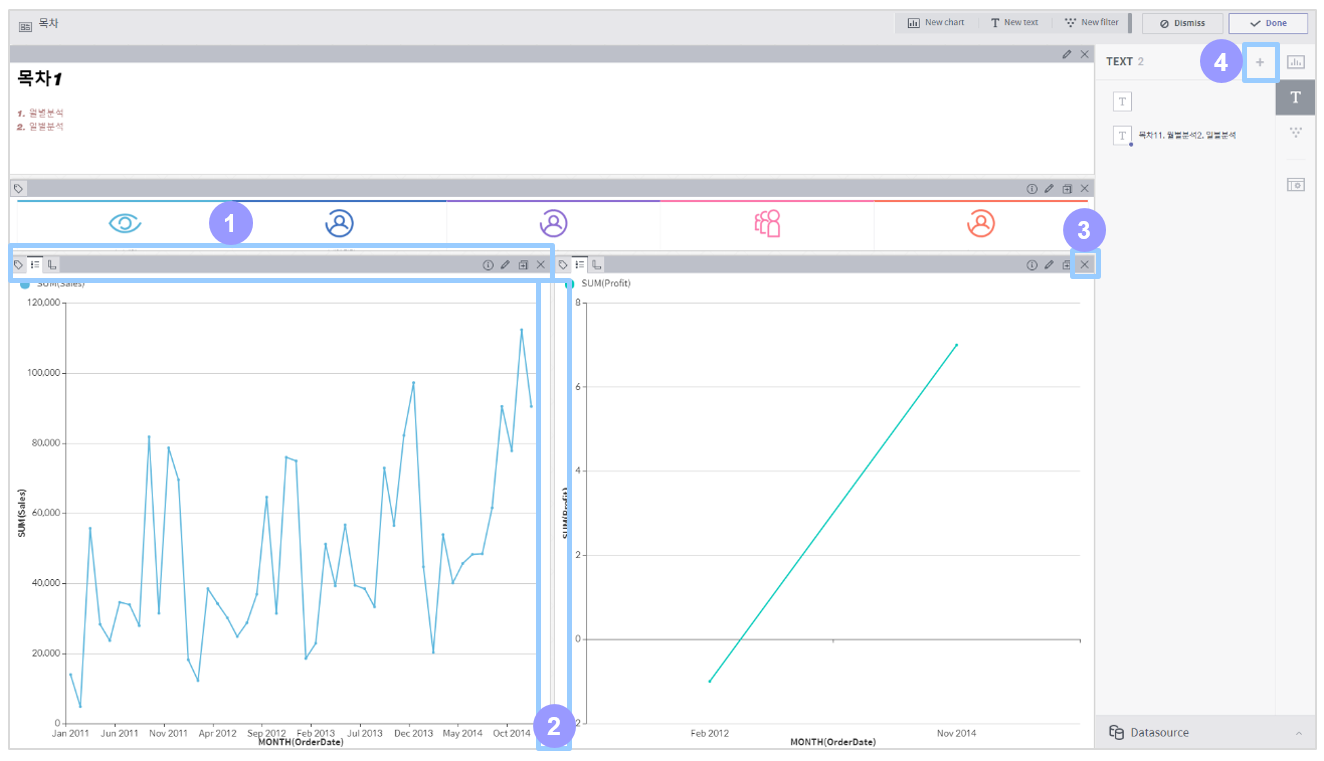Click the SUM(Sales) legend color dot

tap(25, 284)
